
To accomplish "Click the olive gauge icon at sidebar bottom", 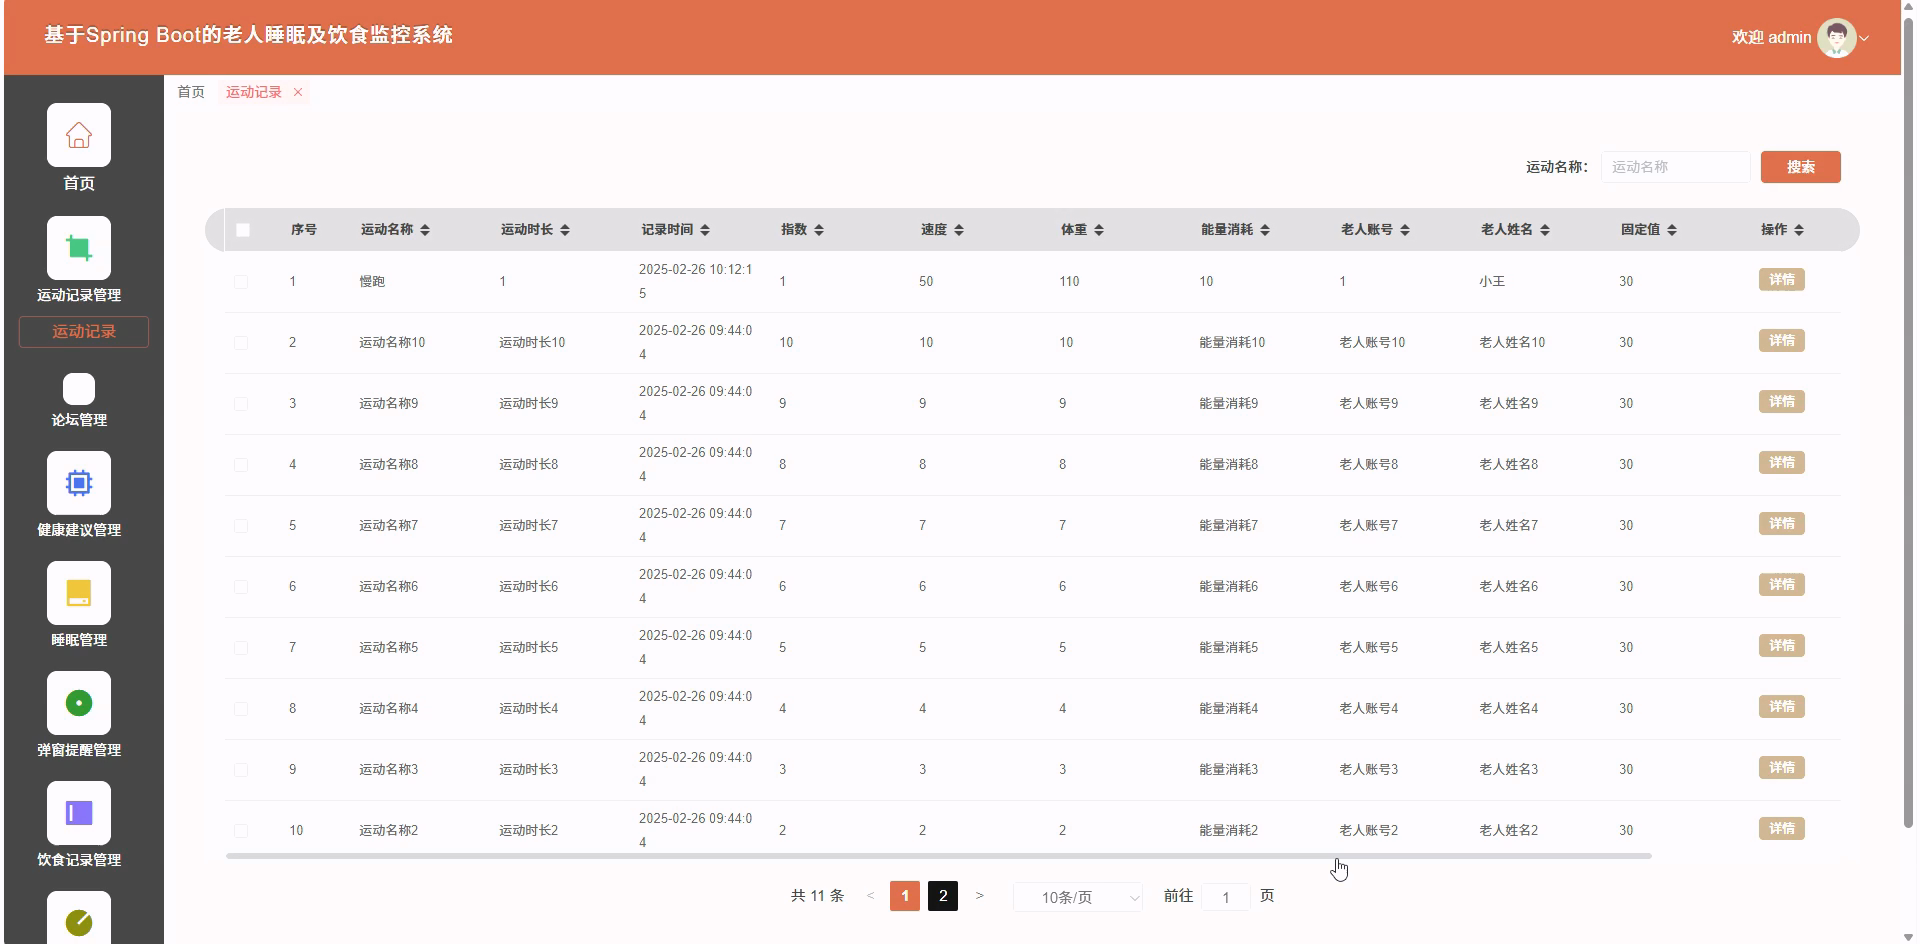I will [x=79, y=920].
